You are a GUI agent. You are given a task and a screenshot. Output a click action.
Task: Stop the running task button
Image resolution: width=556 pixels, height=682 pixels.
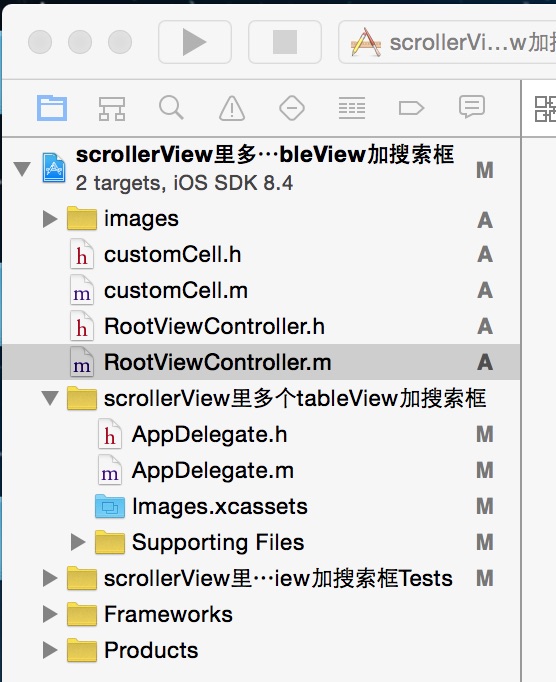click(285, 42)
